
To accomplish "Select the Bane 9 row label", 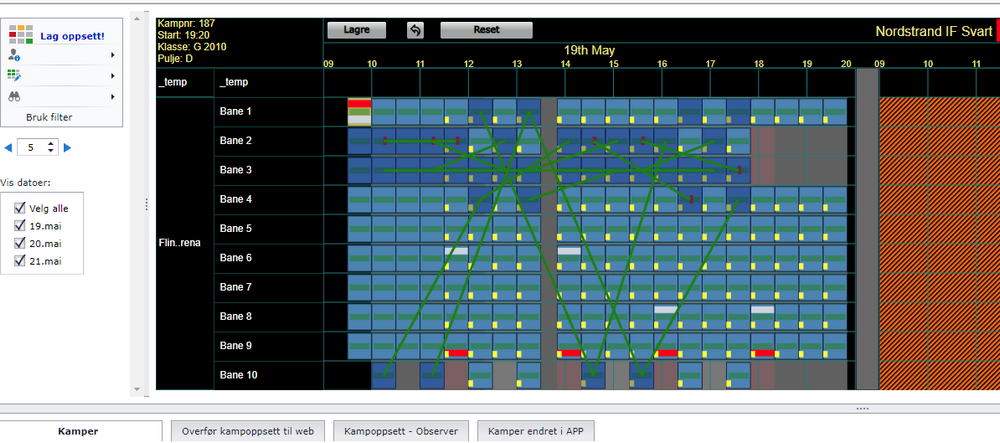I will pyautogui.click(x=236, y=346).
